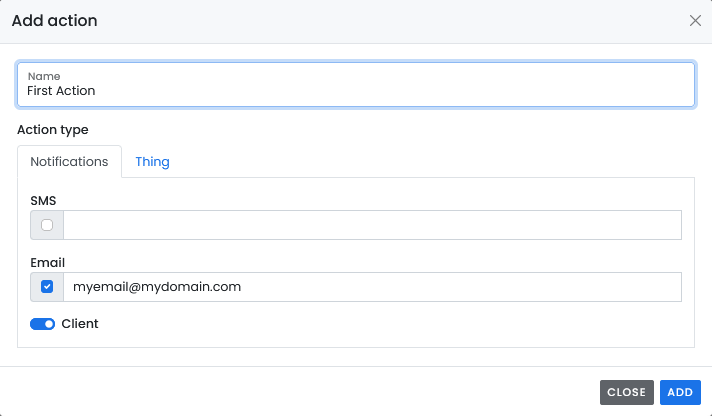Dismiss the Add action dialog with X
The height and width of the screenshot is (416, 712).
point(695,20)
